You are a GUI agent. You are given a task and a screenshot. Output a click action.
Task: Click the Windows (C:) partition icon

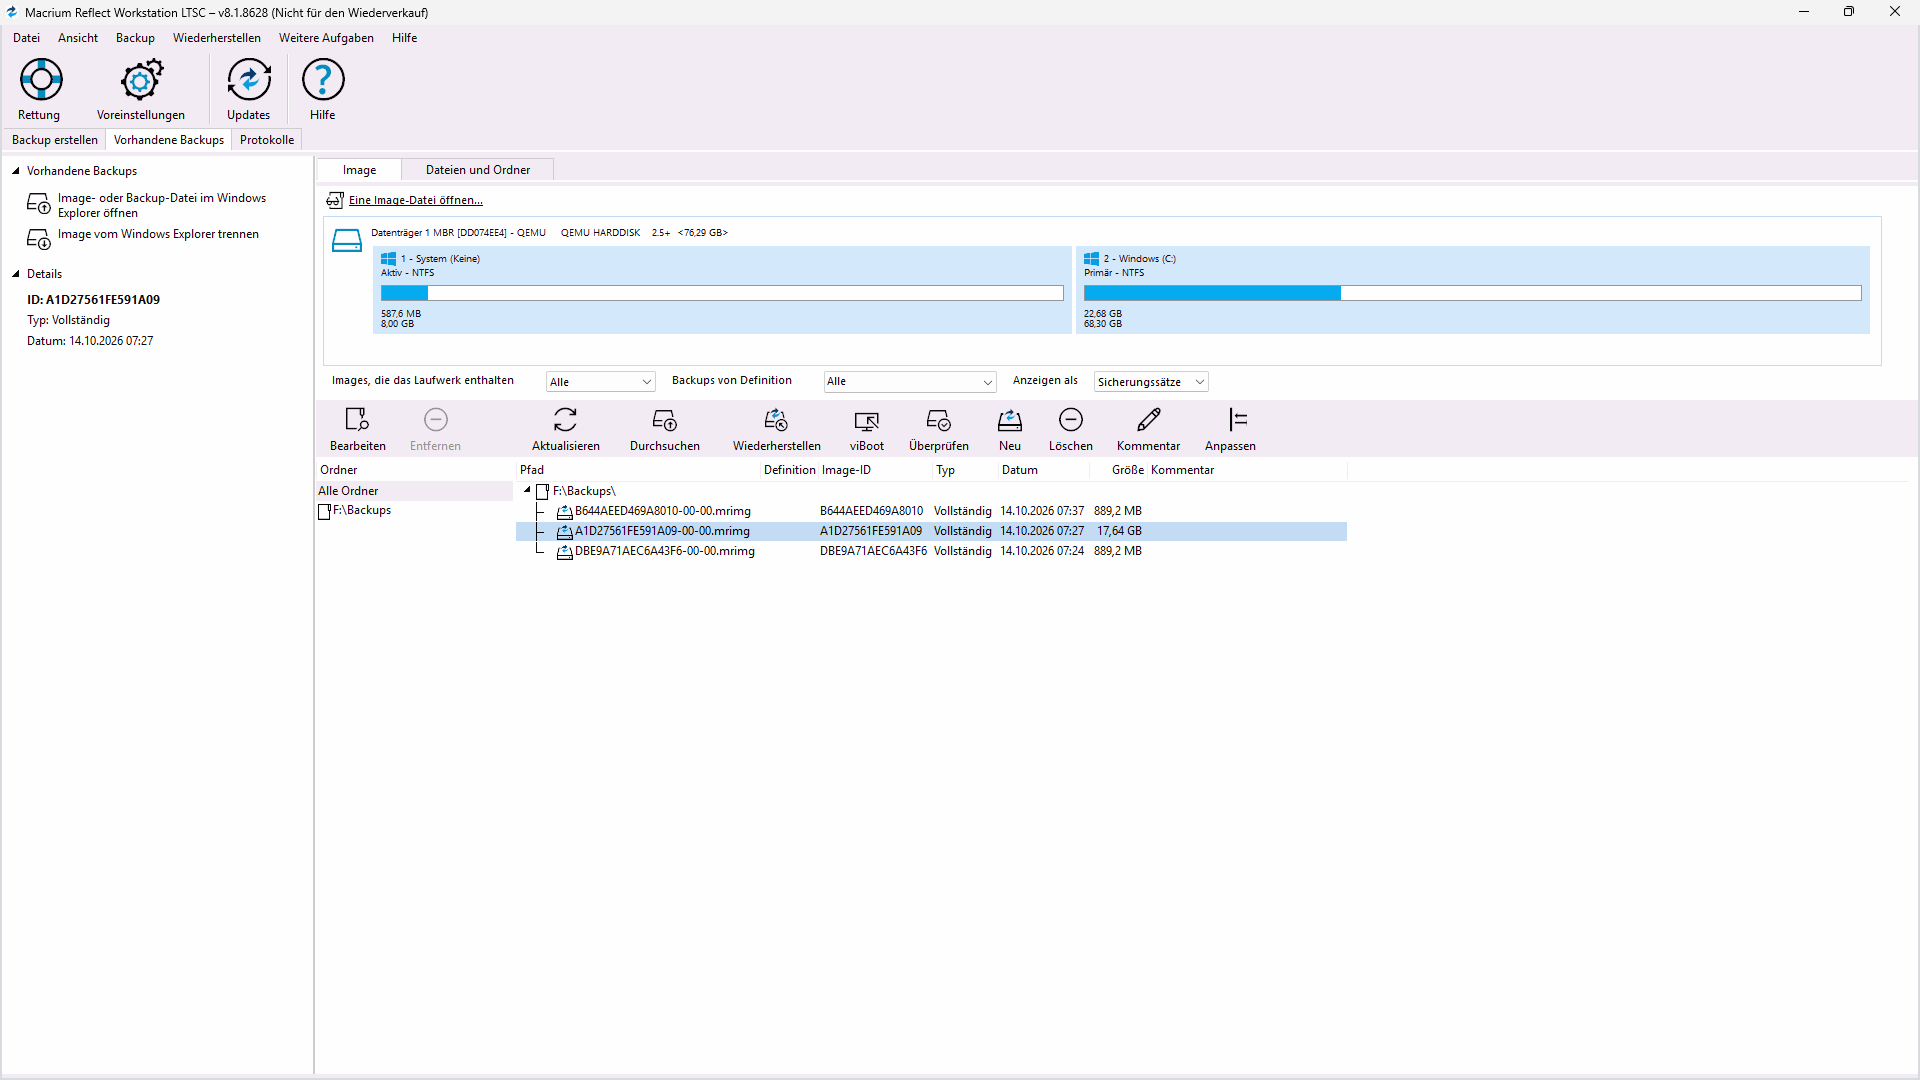1092,259
